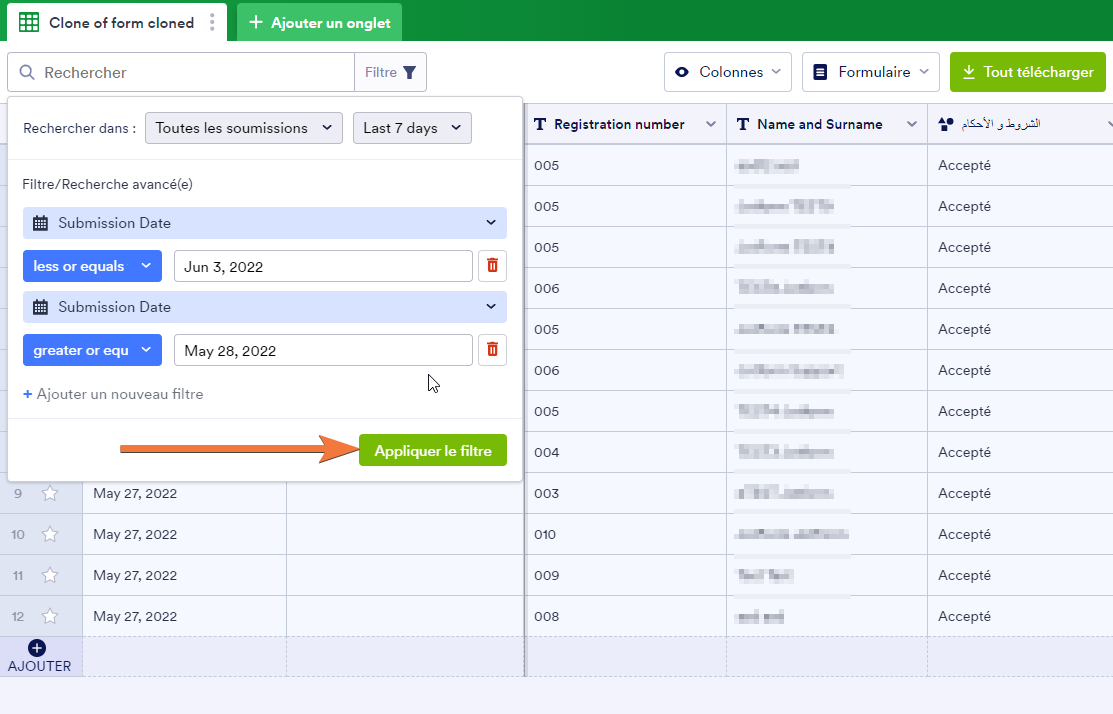
Task: Switch to Clone of form cloned tab
Action: tap(120, 22)
